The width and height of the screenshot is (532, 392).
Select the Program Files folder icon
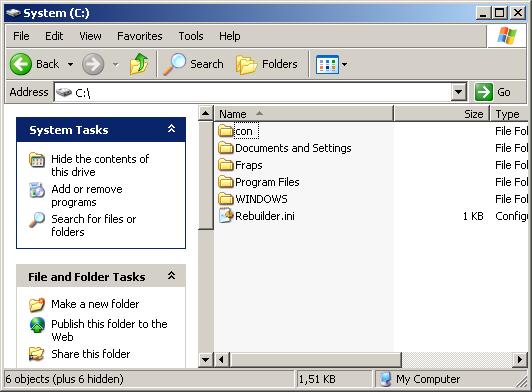pos(225,182)
